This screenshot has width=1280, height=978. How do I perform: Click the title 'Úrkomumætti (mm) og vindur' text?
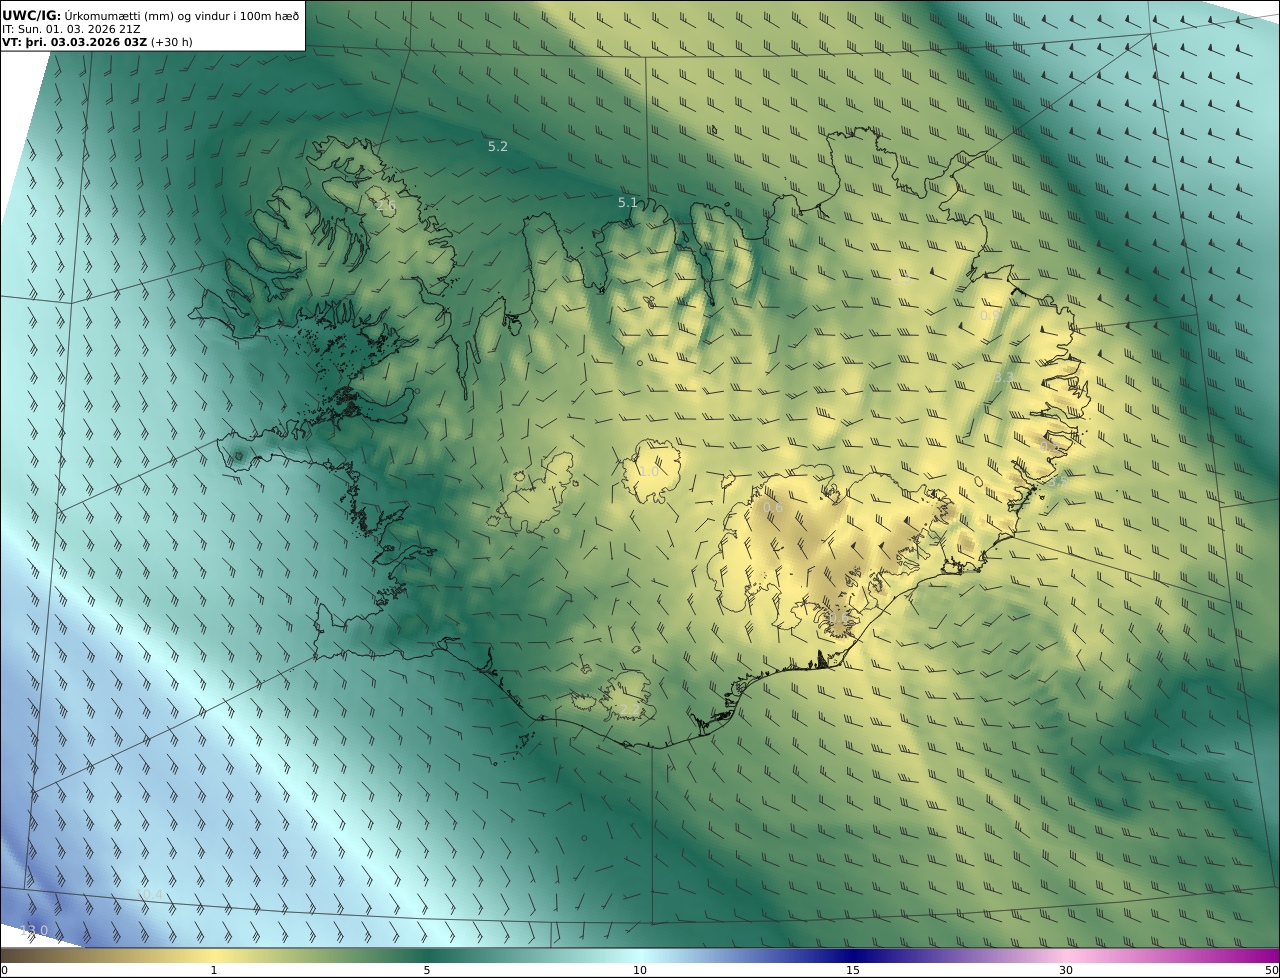coord(155,15)
